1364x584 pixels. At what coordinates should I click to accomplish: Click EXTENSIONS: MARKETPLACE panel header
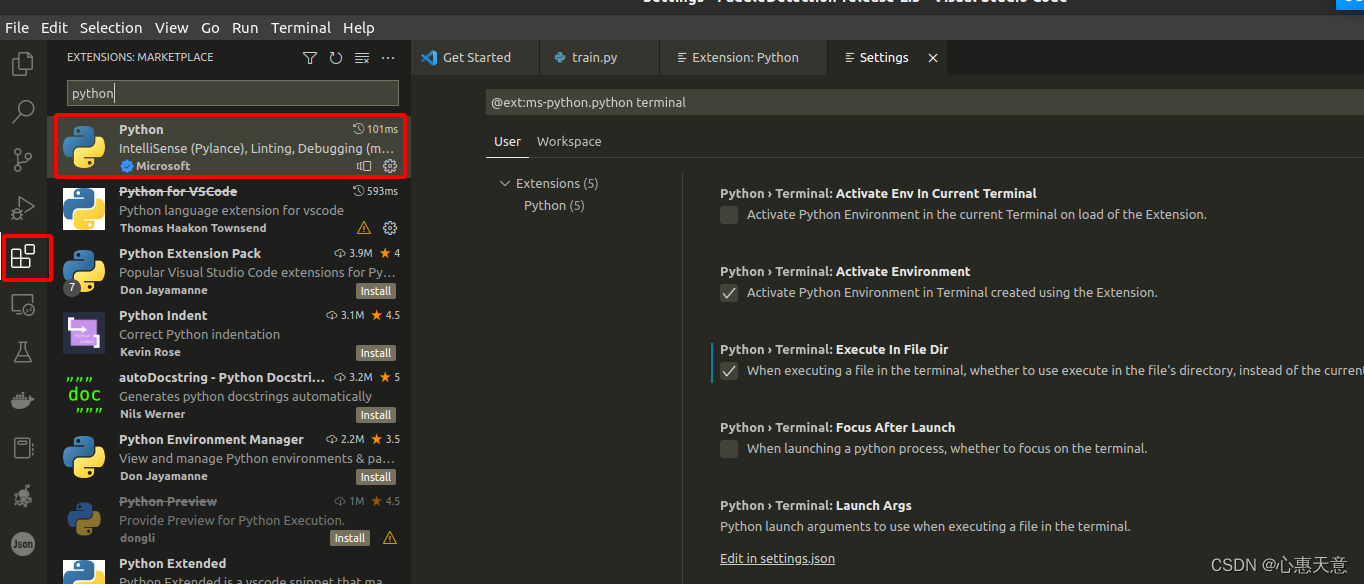140,58
